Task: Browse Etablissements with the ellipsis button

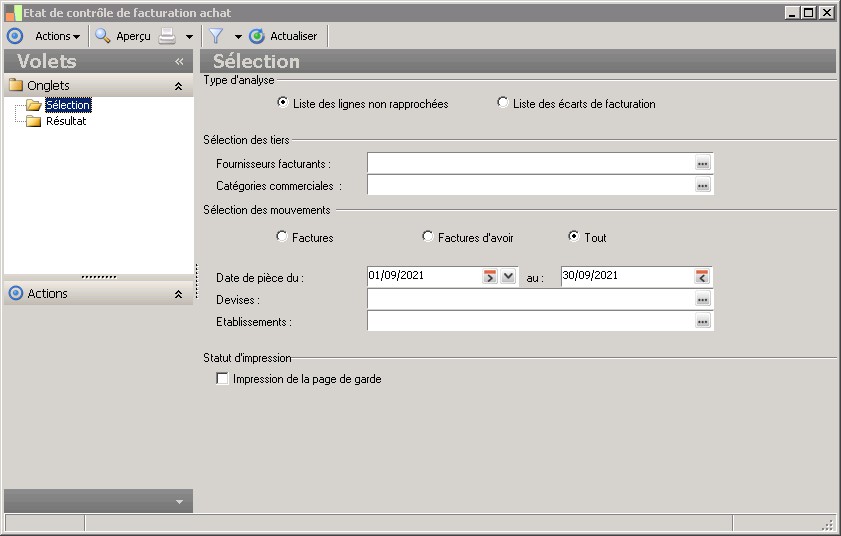Action: 702,322
